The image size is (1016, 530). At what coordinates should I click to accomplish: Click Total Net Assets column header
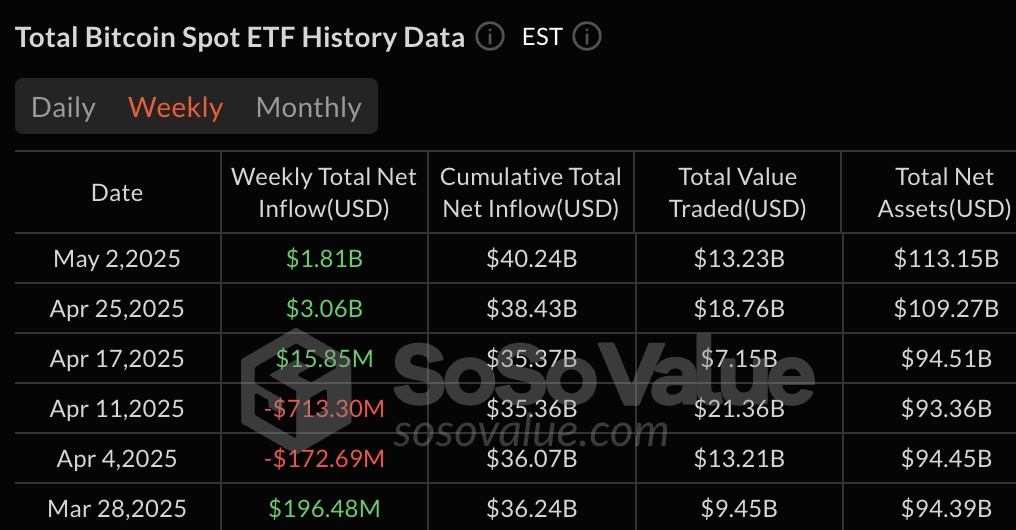(x=944, y=193)
